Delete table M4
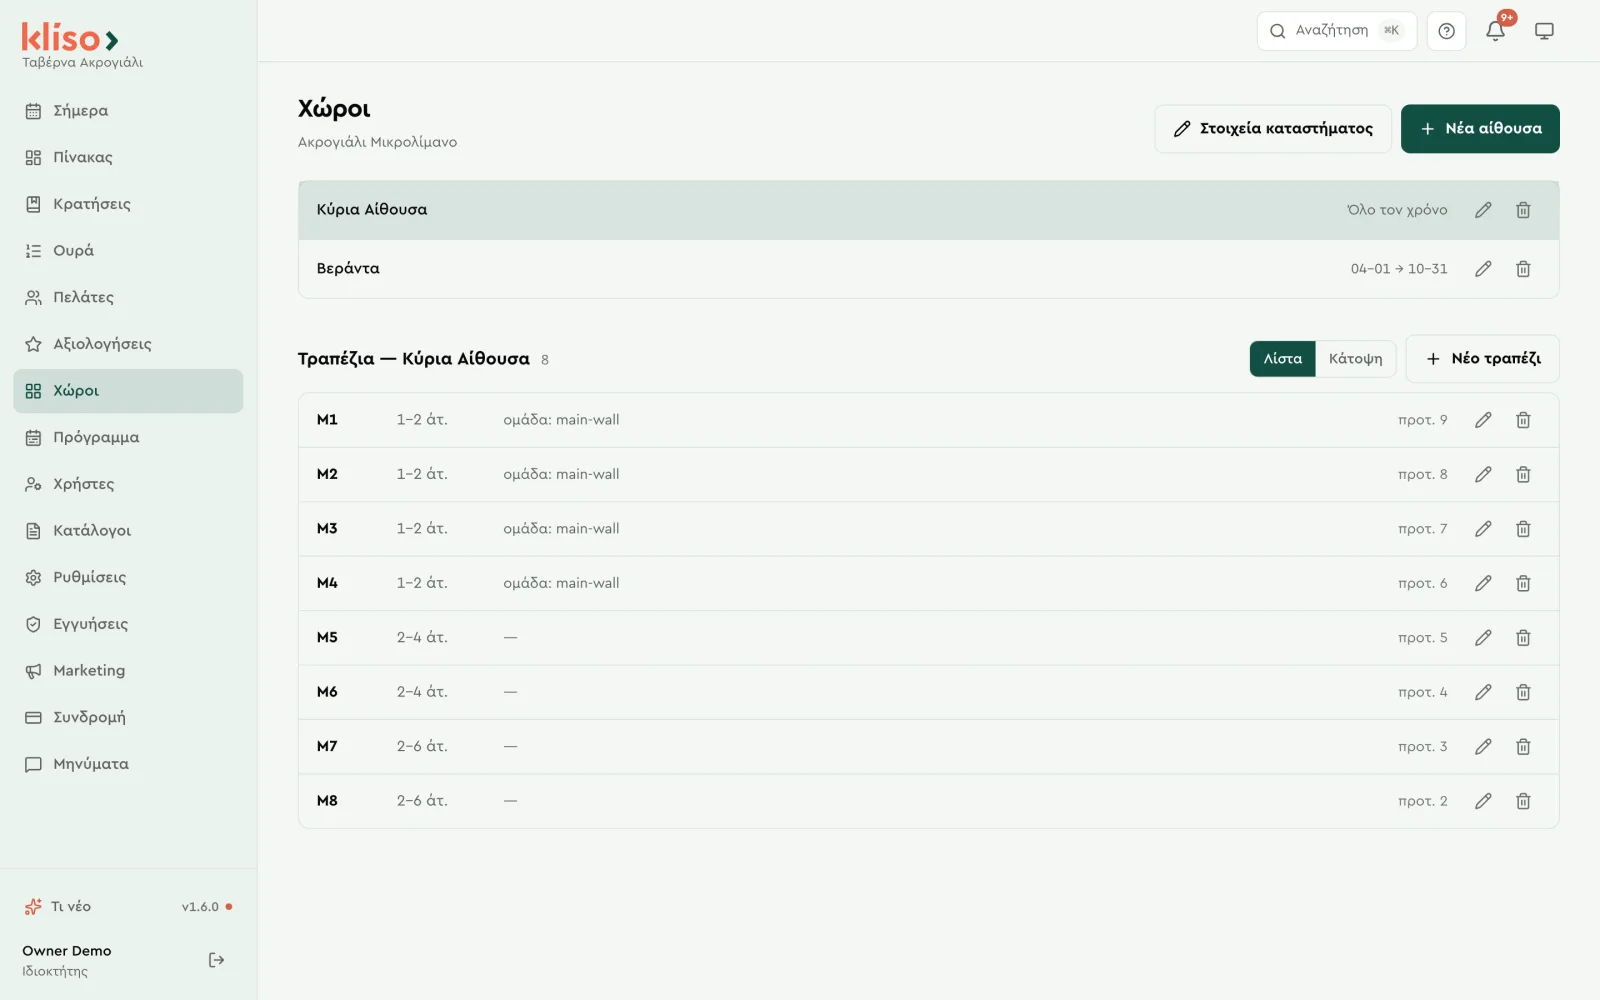Screen dimensions: 1600x1000 coord(1523,583)
